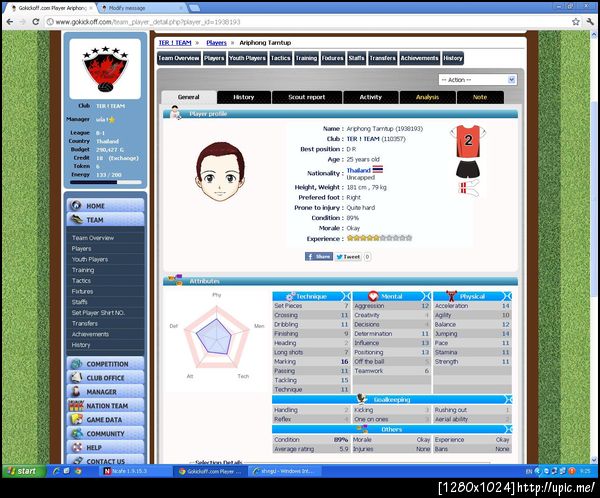600x498 pixels.
Task: Click the Staffs top menu button
Action: coord(356,58)
